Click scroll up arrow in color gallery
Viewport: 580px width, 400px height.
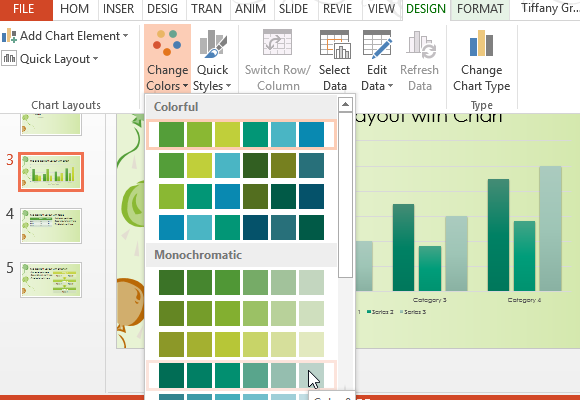click(x=345, y=105)
